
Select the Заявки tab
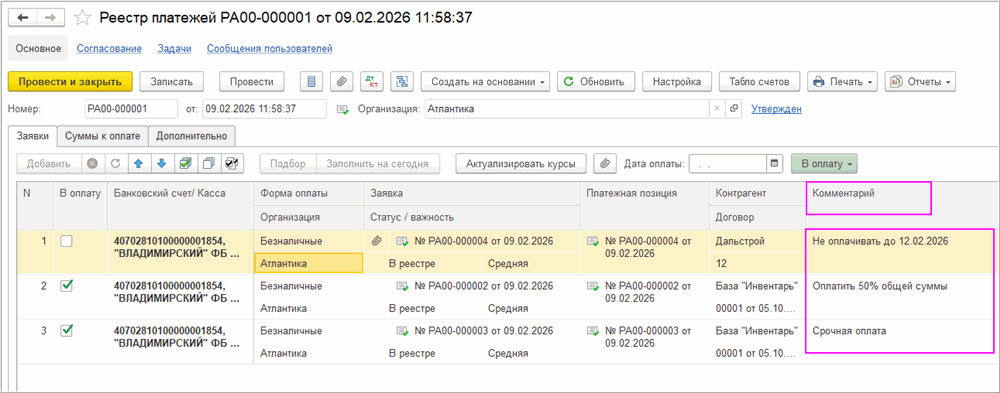click(x=32, y=135)
